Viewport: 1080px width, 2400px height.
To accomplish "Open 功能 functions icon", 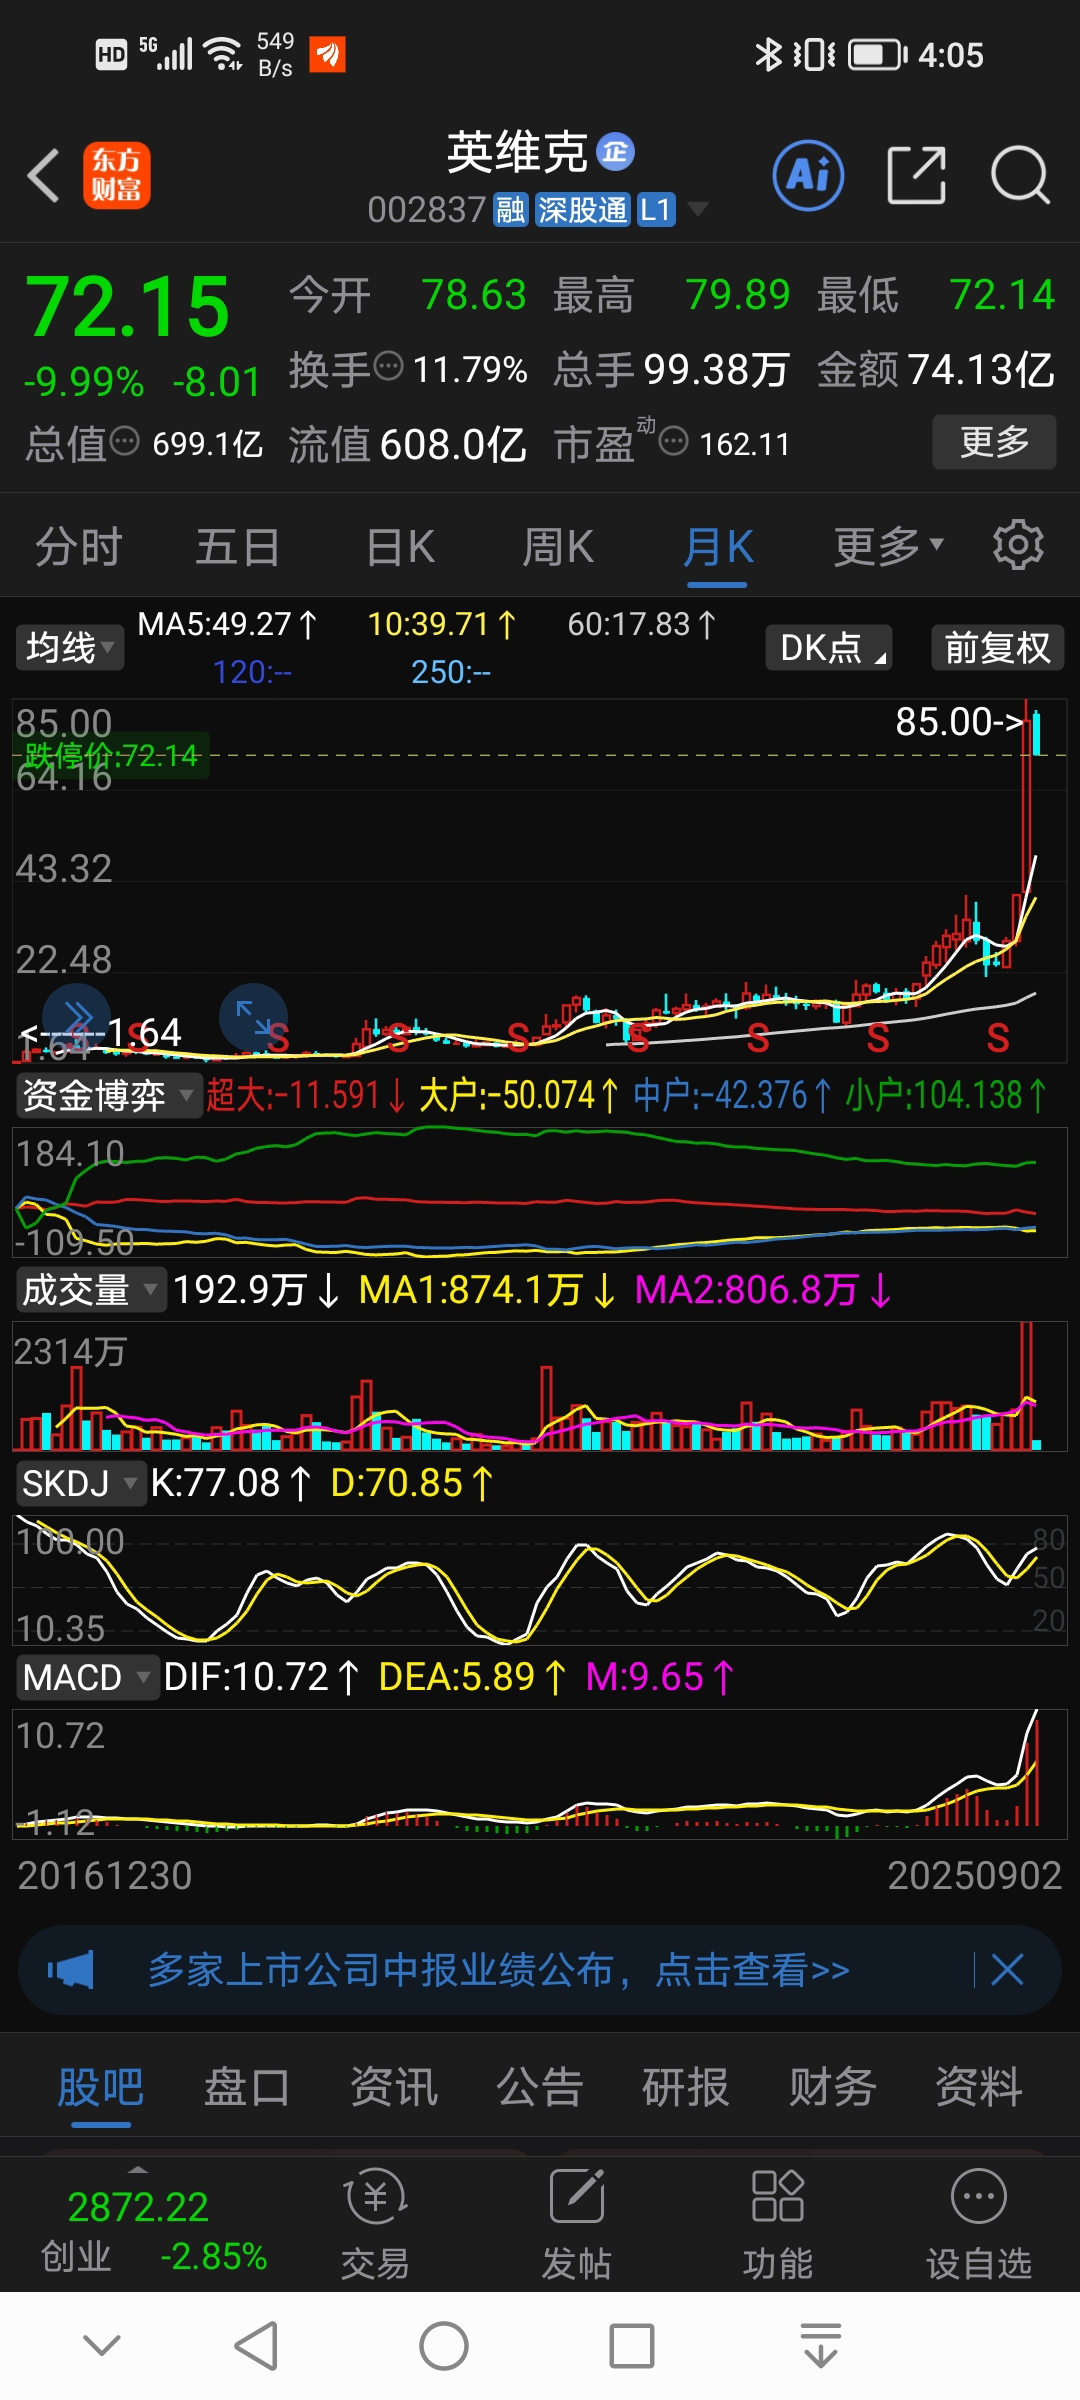I will tap(777, 2223).
